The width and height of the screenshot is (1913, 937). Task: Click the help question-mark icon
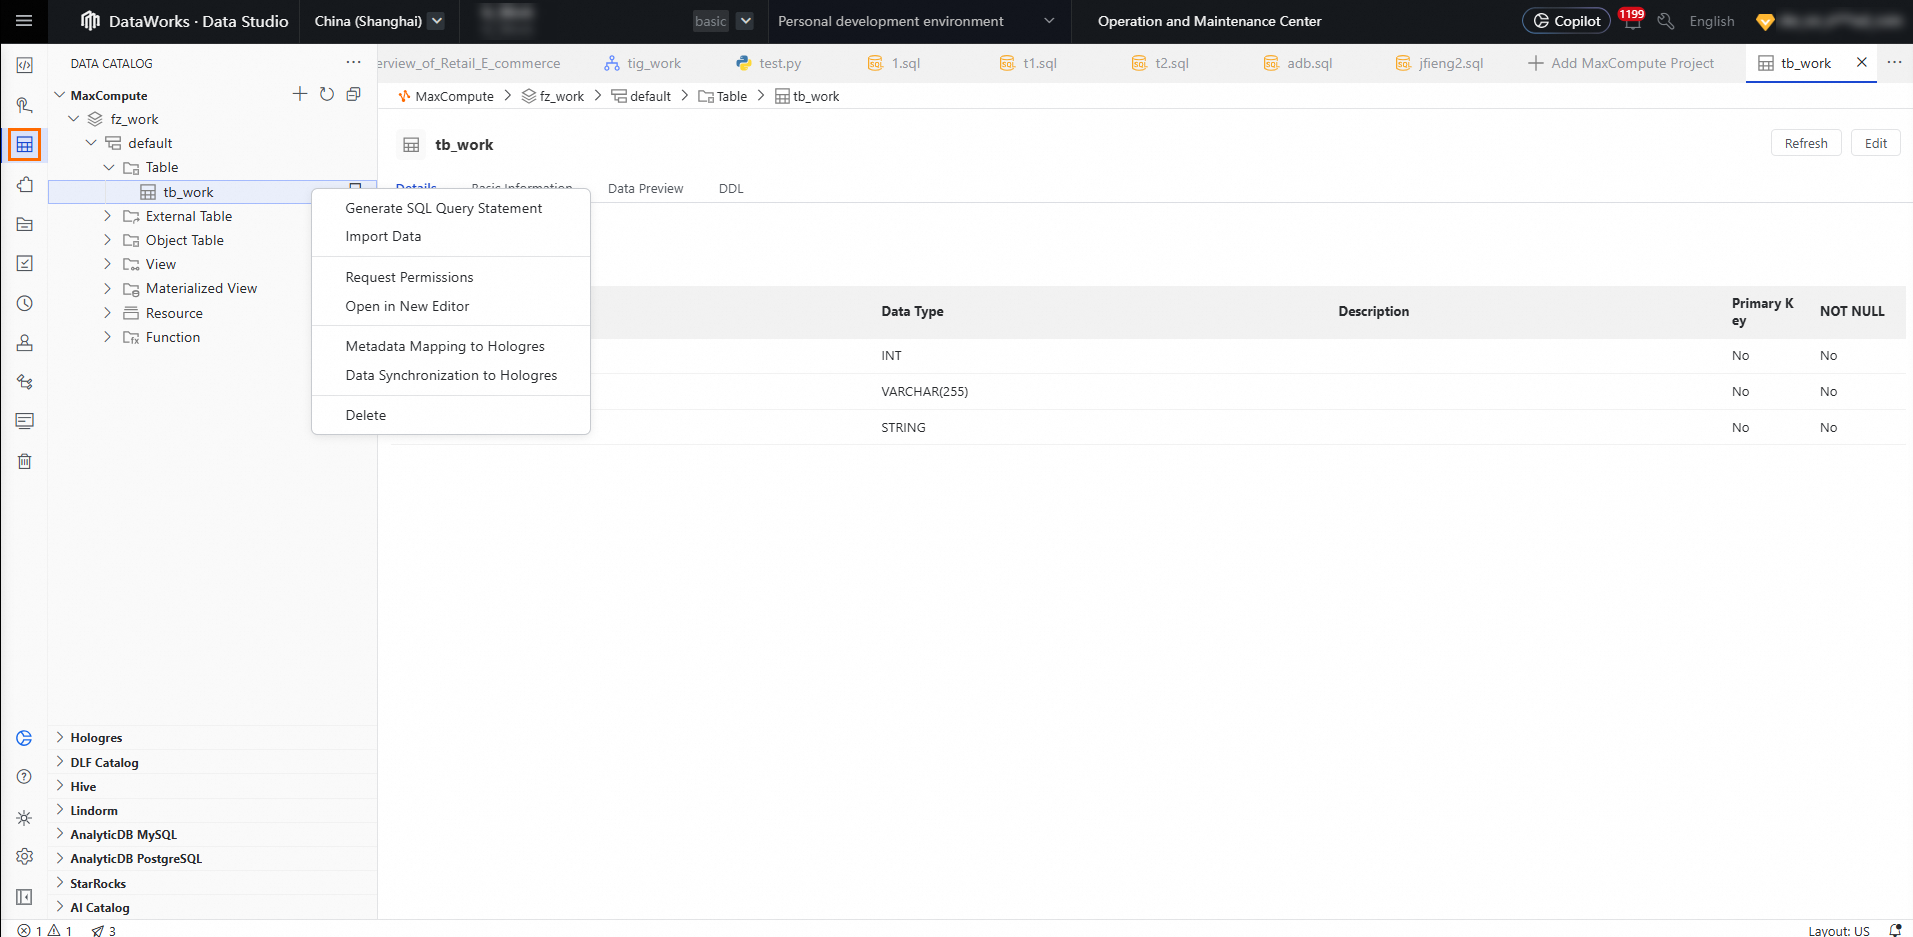tap(25, 777)
